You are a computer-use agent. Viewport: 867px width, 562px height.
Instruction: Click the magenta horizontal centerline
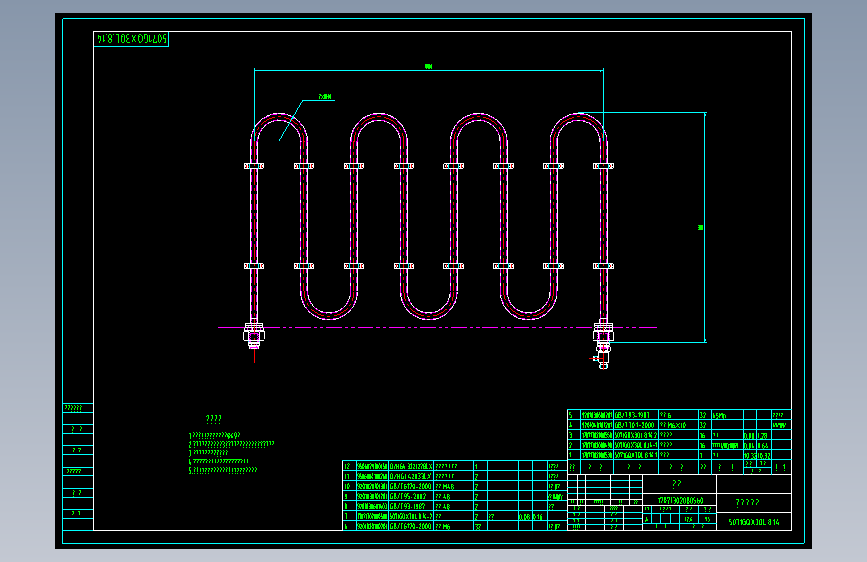pyautogui.click(x=437, y=327)
